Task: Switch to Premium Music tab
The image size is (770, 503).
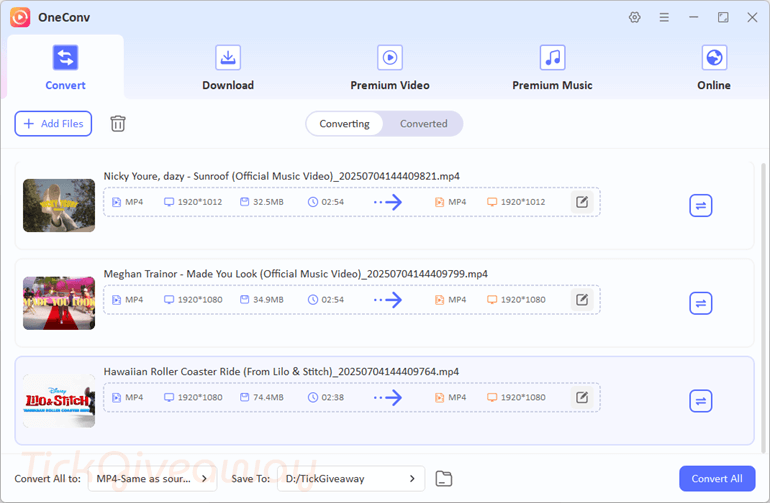Action: (552, 67)
